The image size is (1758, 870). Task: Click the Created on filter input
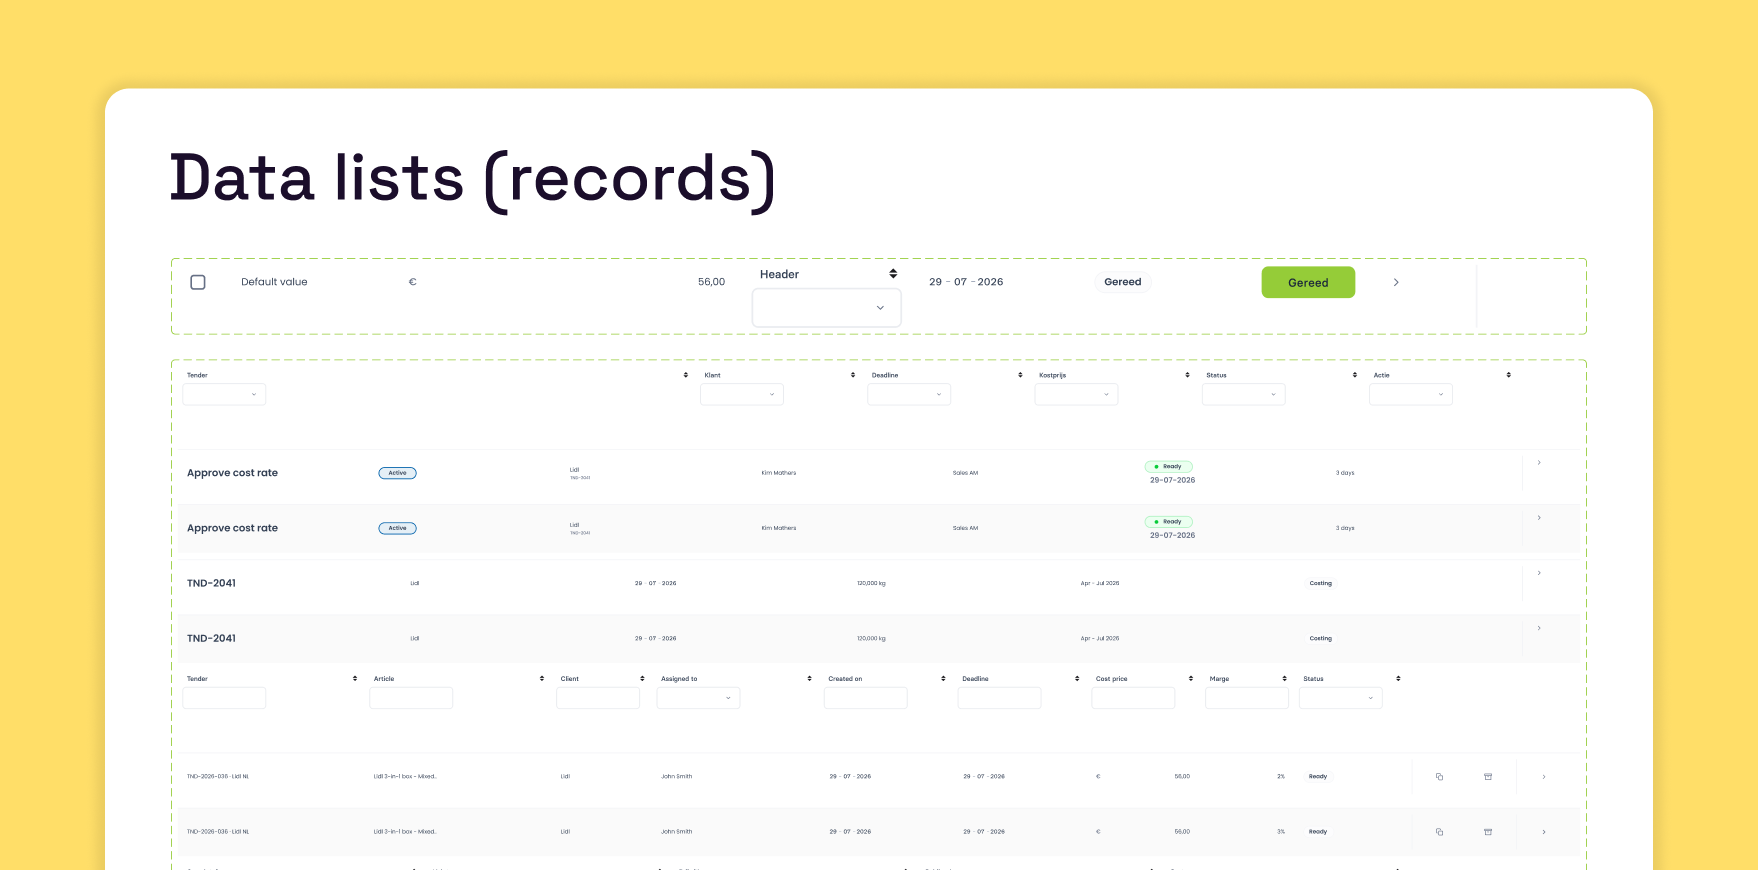pos(865,698)
